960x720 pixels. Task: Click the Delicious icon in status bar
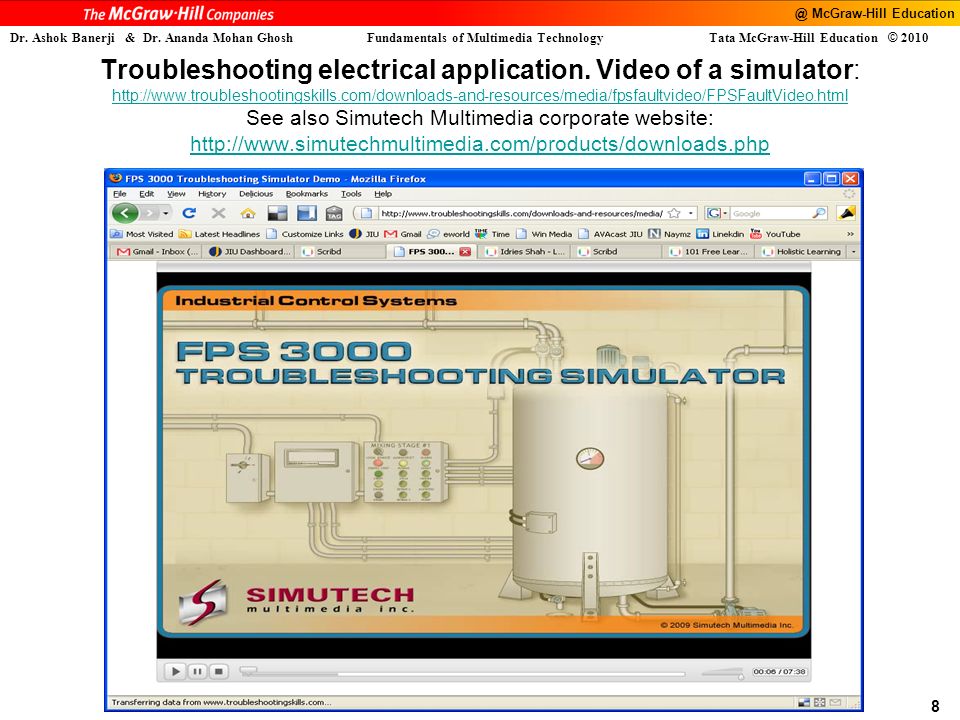coord(804,702)
